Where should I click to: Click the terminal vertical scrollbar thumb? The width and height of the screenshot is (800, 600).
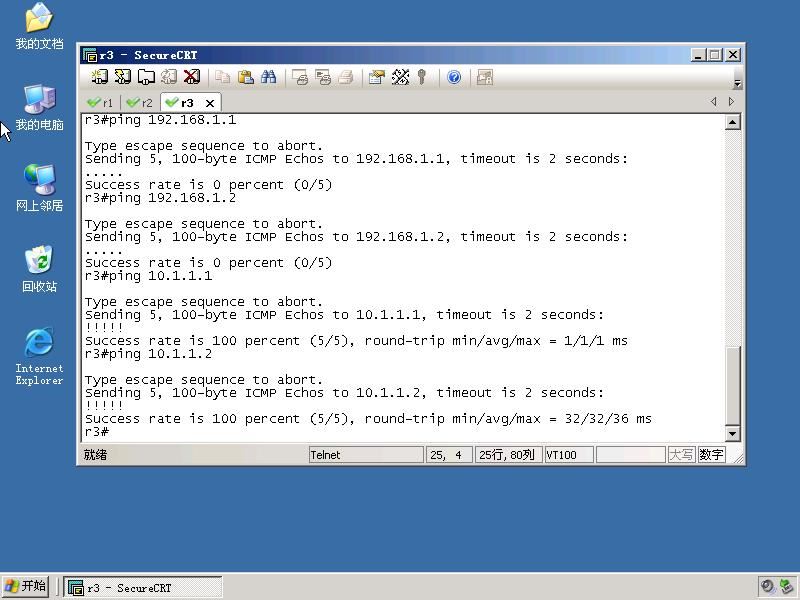click(x=733, y=385)
